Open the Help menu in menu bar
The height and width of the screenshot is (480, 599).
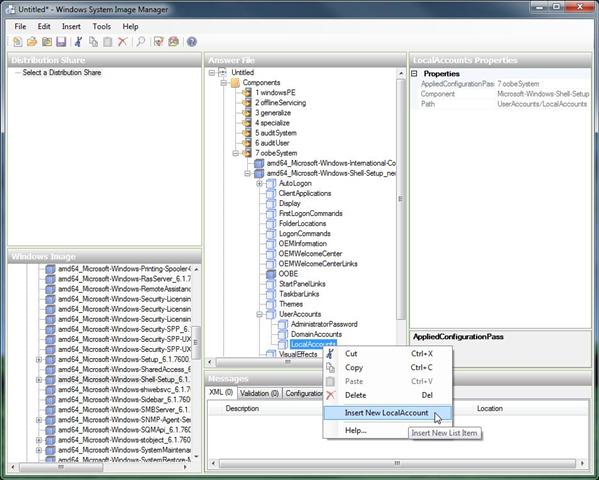[x=130, y=26]
